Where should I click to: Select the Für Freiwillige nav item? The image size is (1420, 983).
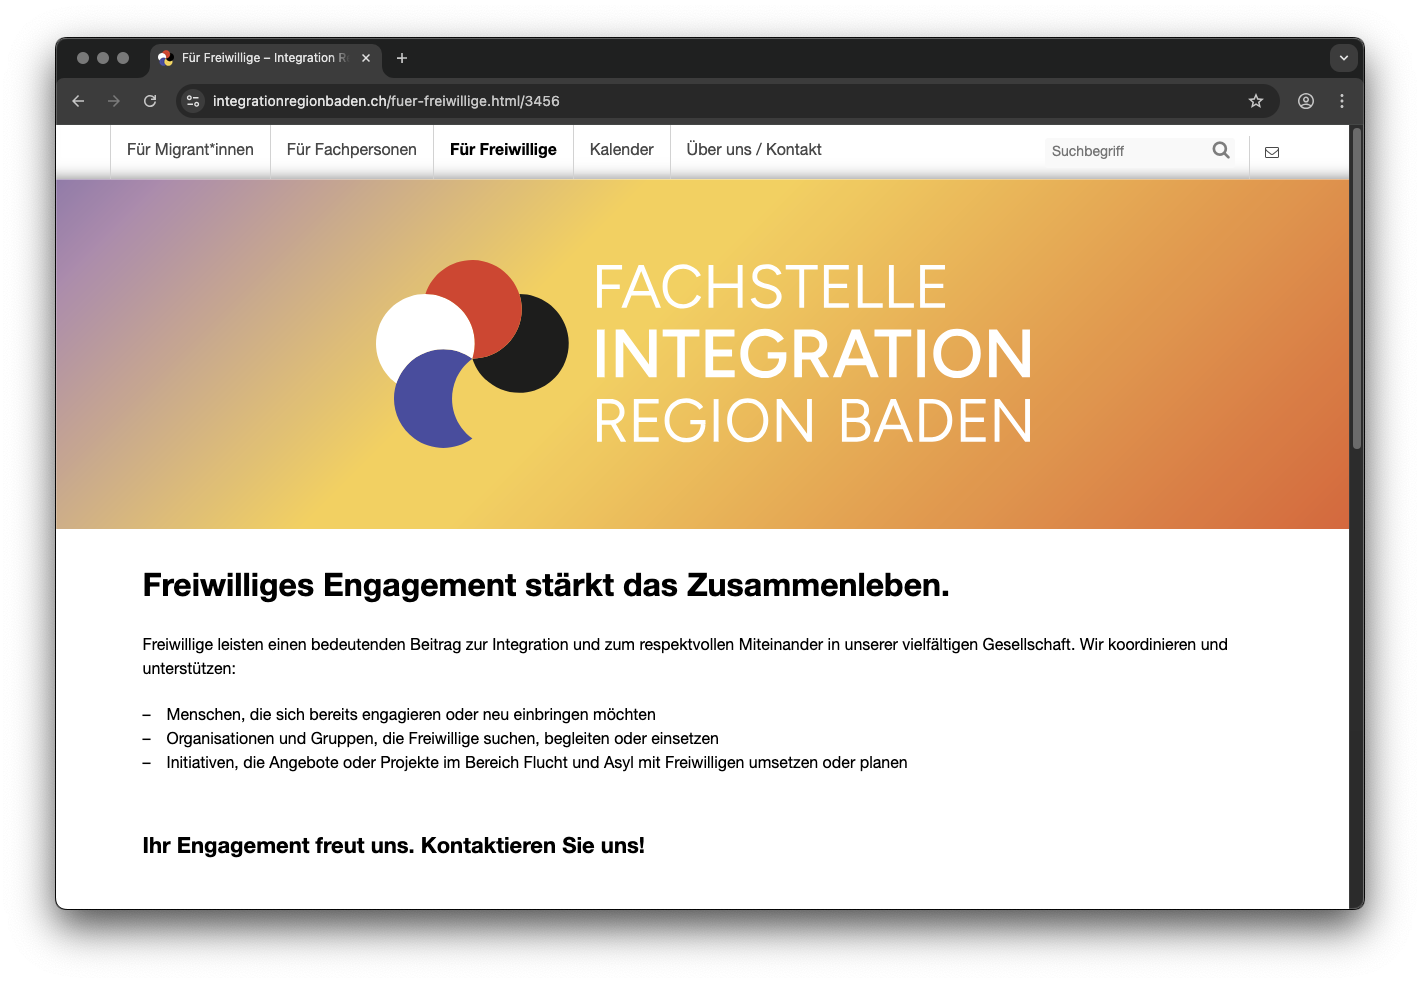(503, 150)
